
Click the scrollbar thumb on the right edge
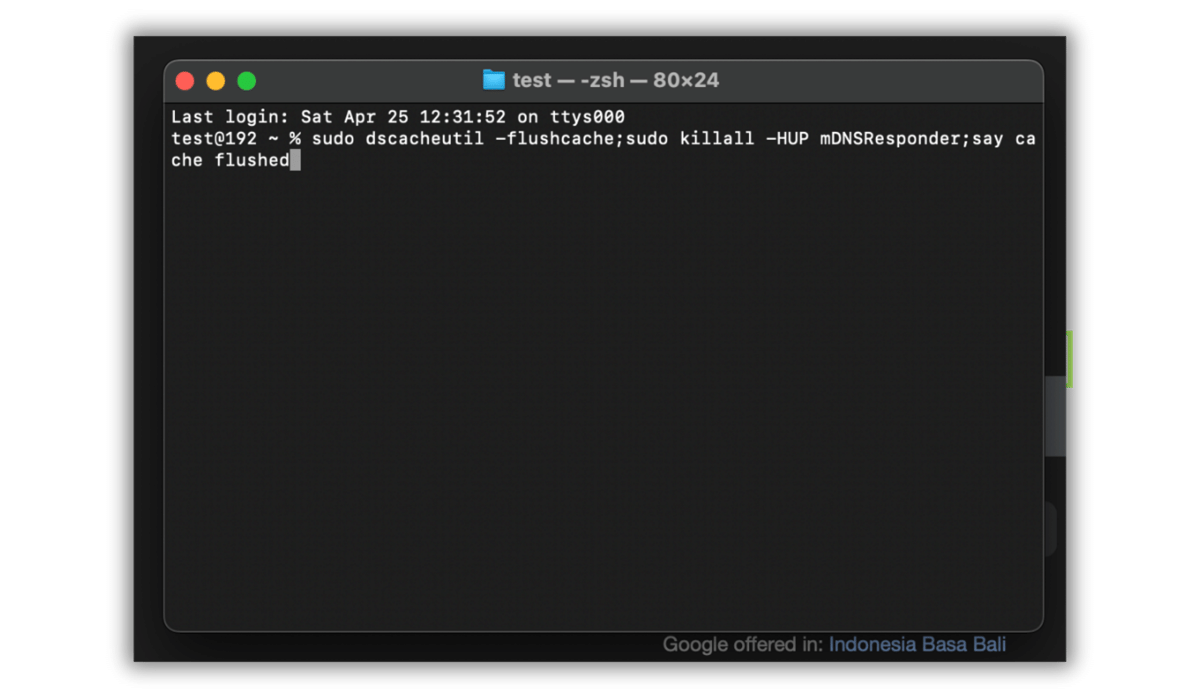point(1054,417)
